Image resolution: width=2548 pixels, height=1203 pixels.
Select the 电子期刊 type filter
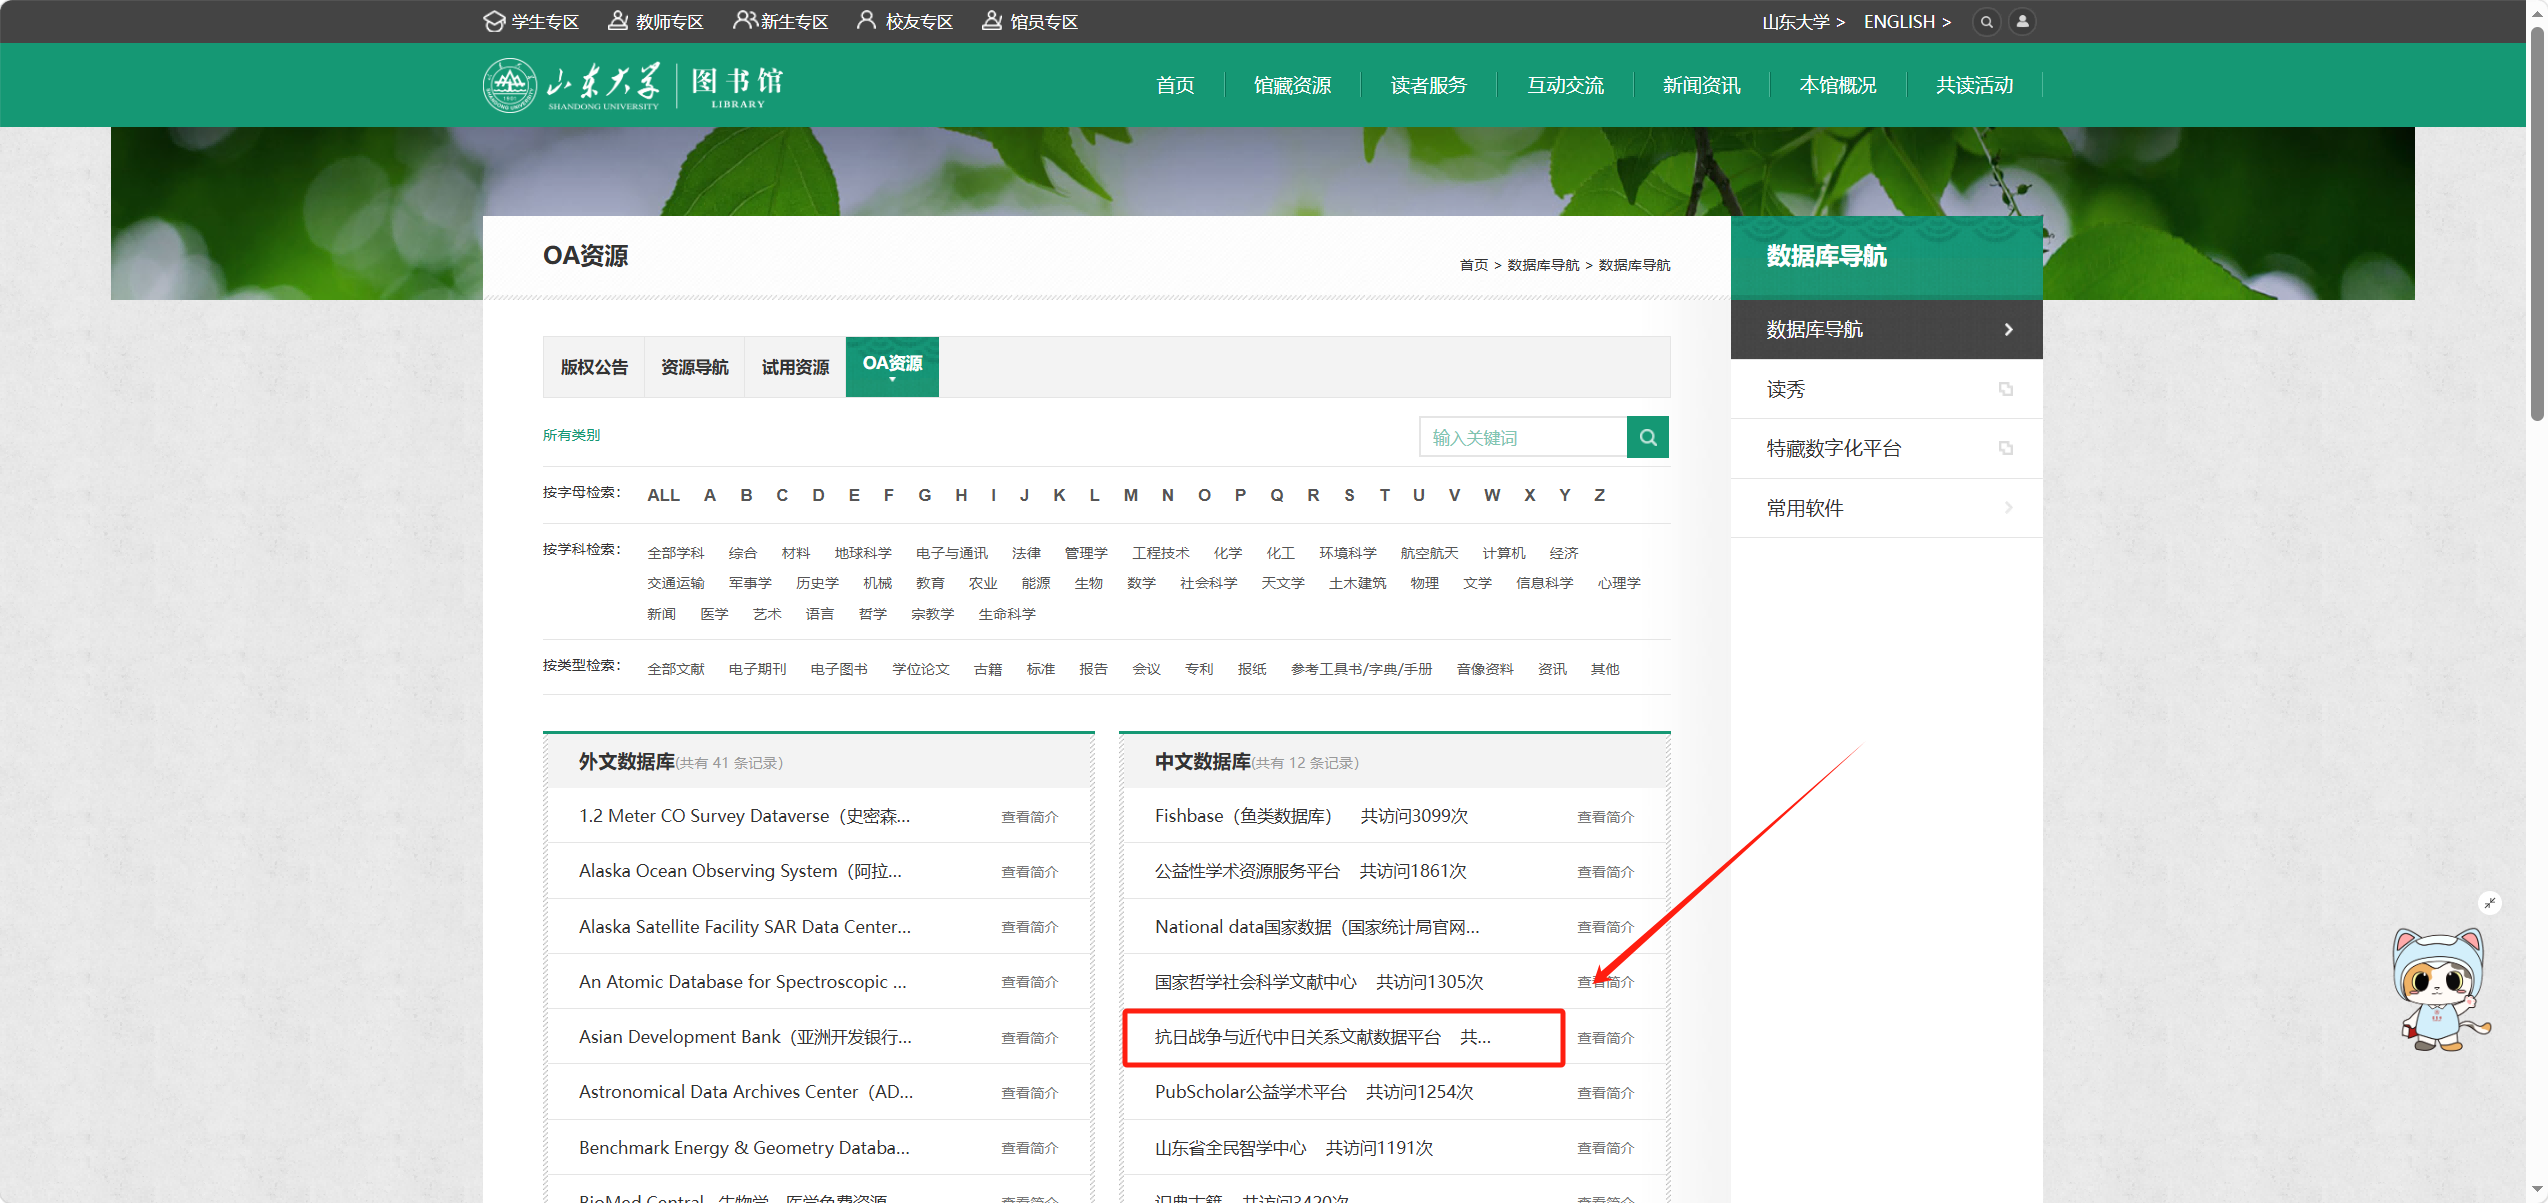click(757, 669)
